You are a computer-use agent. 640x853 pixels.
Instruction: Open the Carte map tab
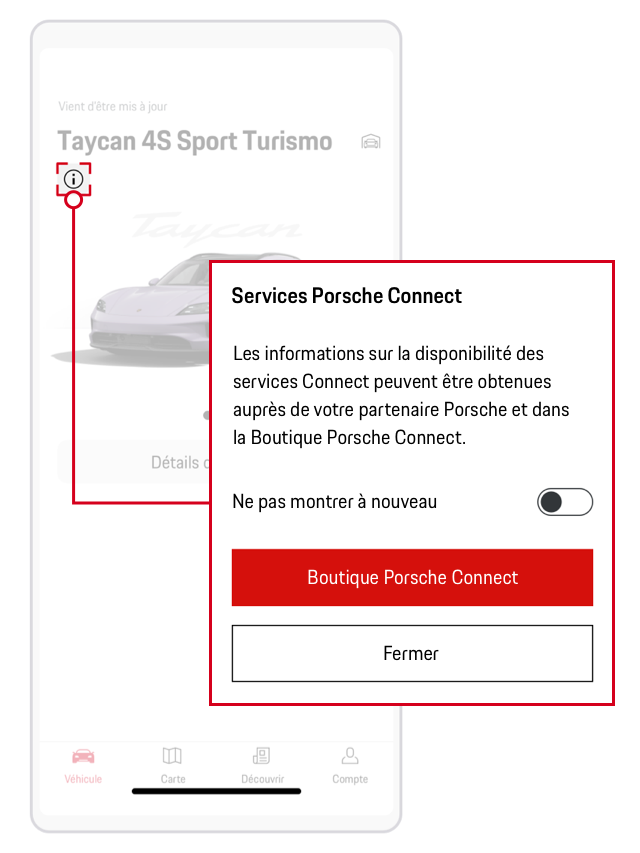pyautogui.click(x=172, y=765)
